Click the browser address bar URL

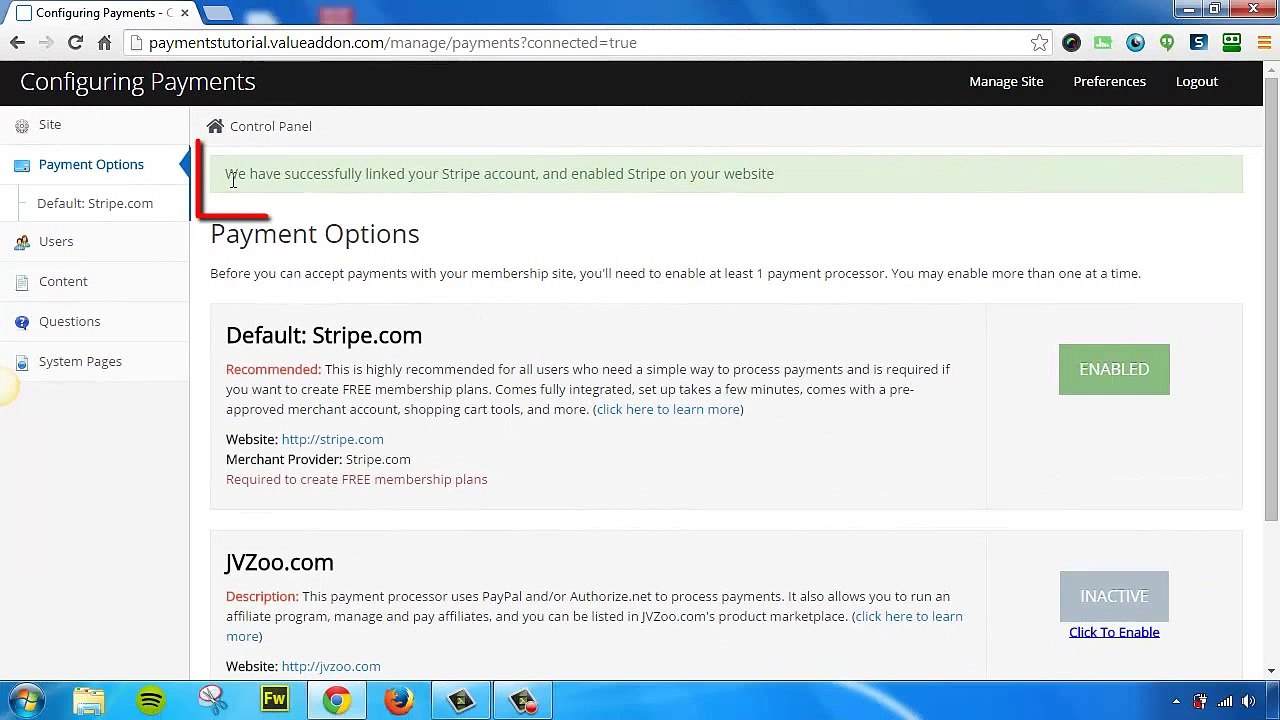click(392, 43)
